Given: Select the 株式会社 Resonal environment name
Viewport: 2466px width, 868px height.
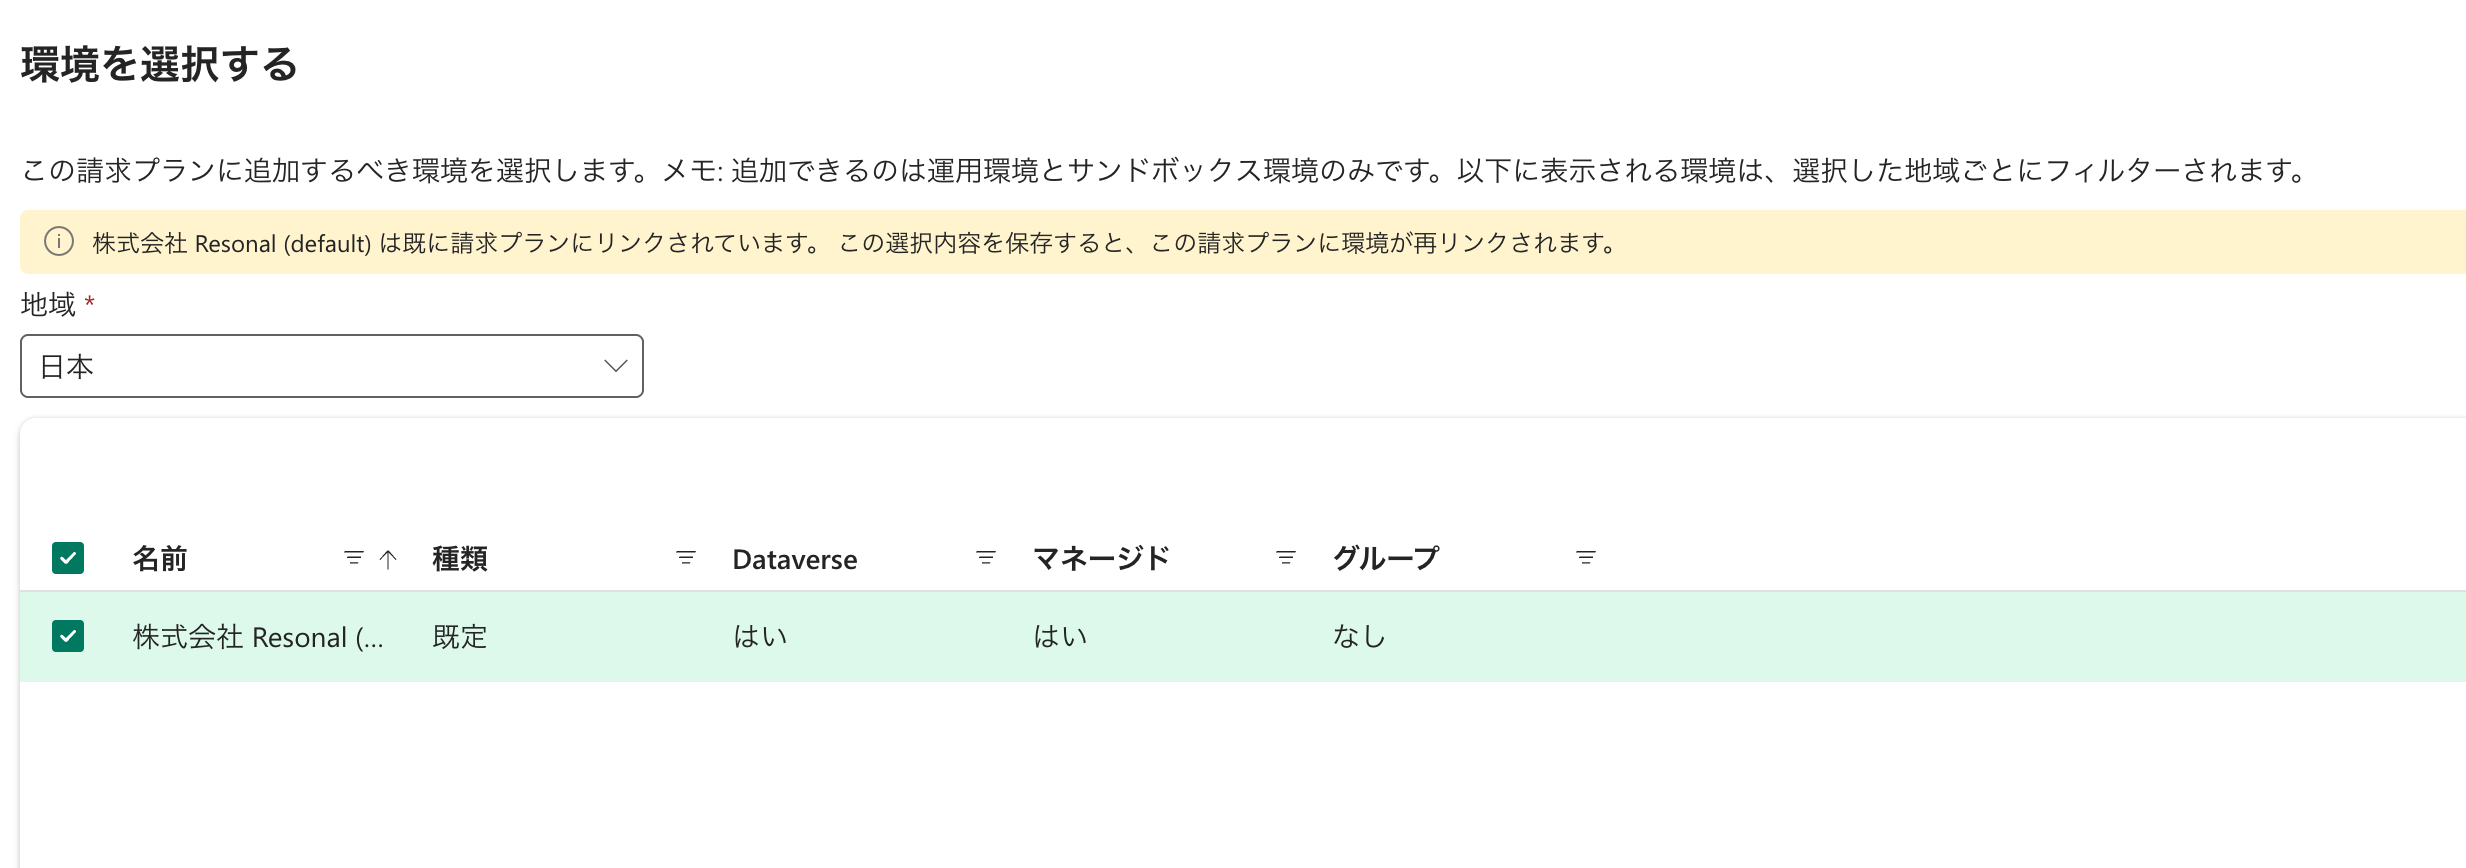Looking at the screenshot, I should [258, 637].
